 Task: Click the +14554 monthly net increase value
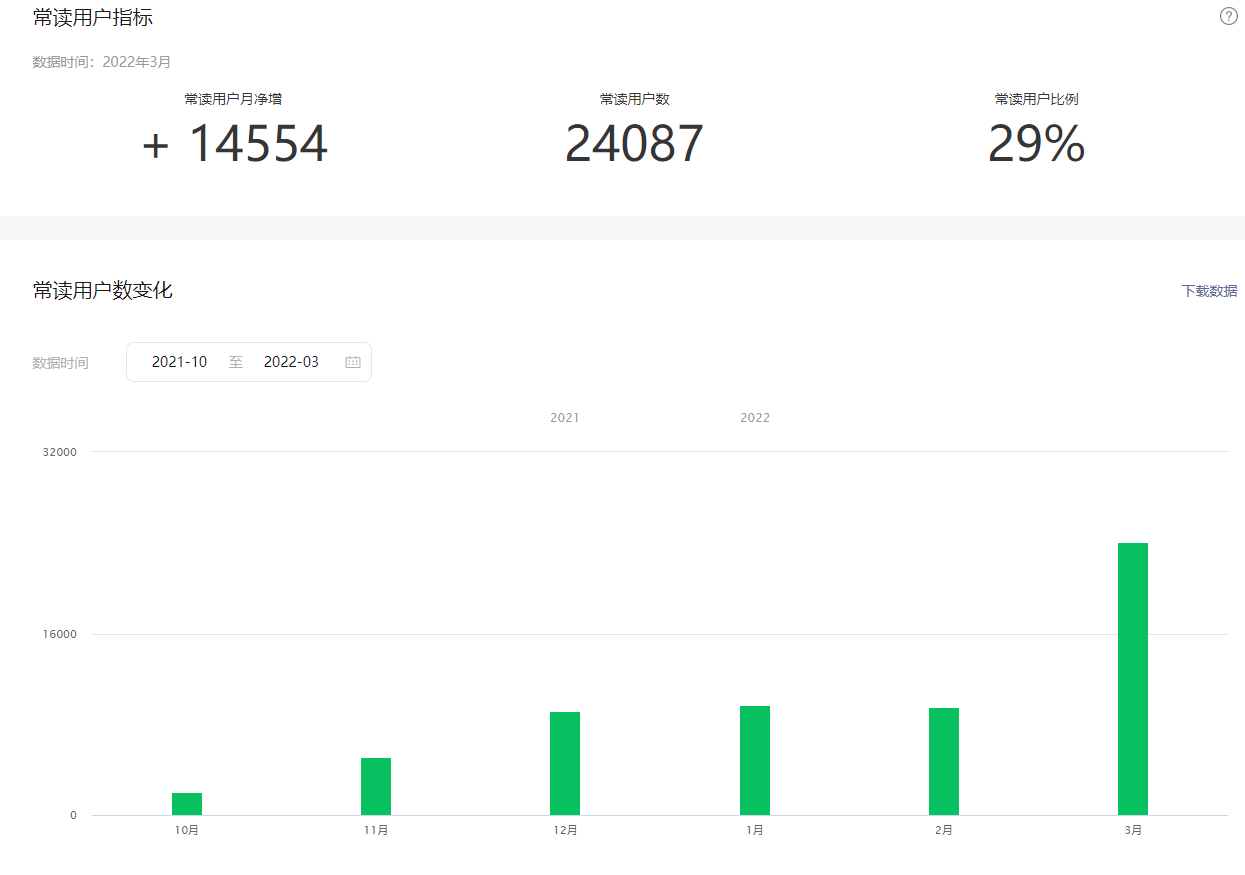point(235,144)
